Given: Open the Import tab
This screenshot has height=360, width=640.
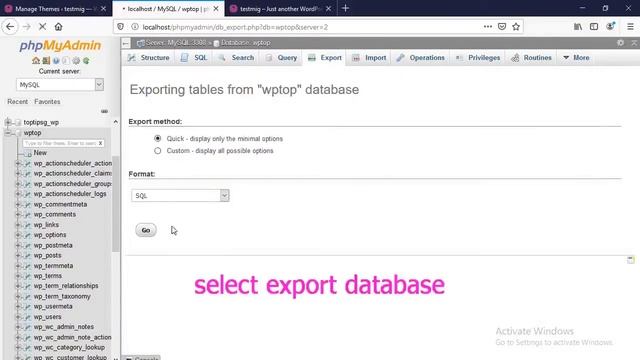Looking at the screenshot, I should [x=369, y=58].
